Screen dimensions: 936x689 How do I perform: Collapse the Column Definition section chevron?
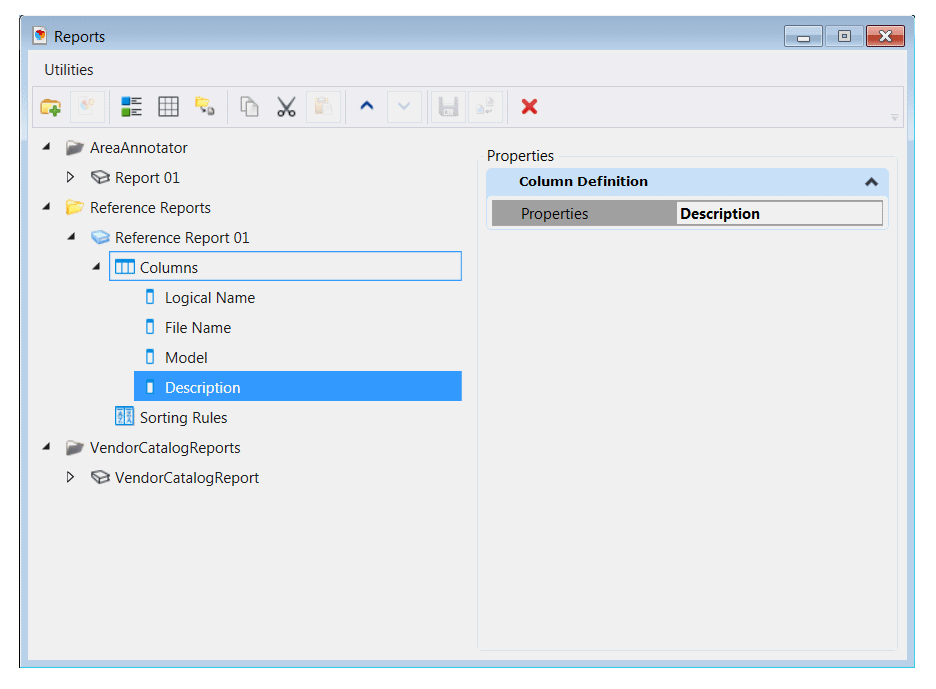[x=872, y=182]
